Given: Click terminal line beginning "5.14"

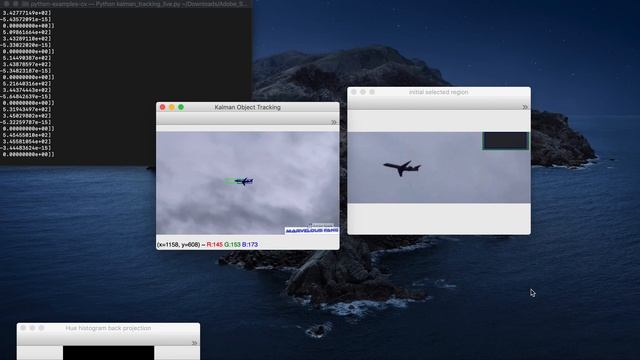Looking at the screenshot, I should click(27, 58).
